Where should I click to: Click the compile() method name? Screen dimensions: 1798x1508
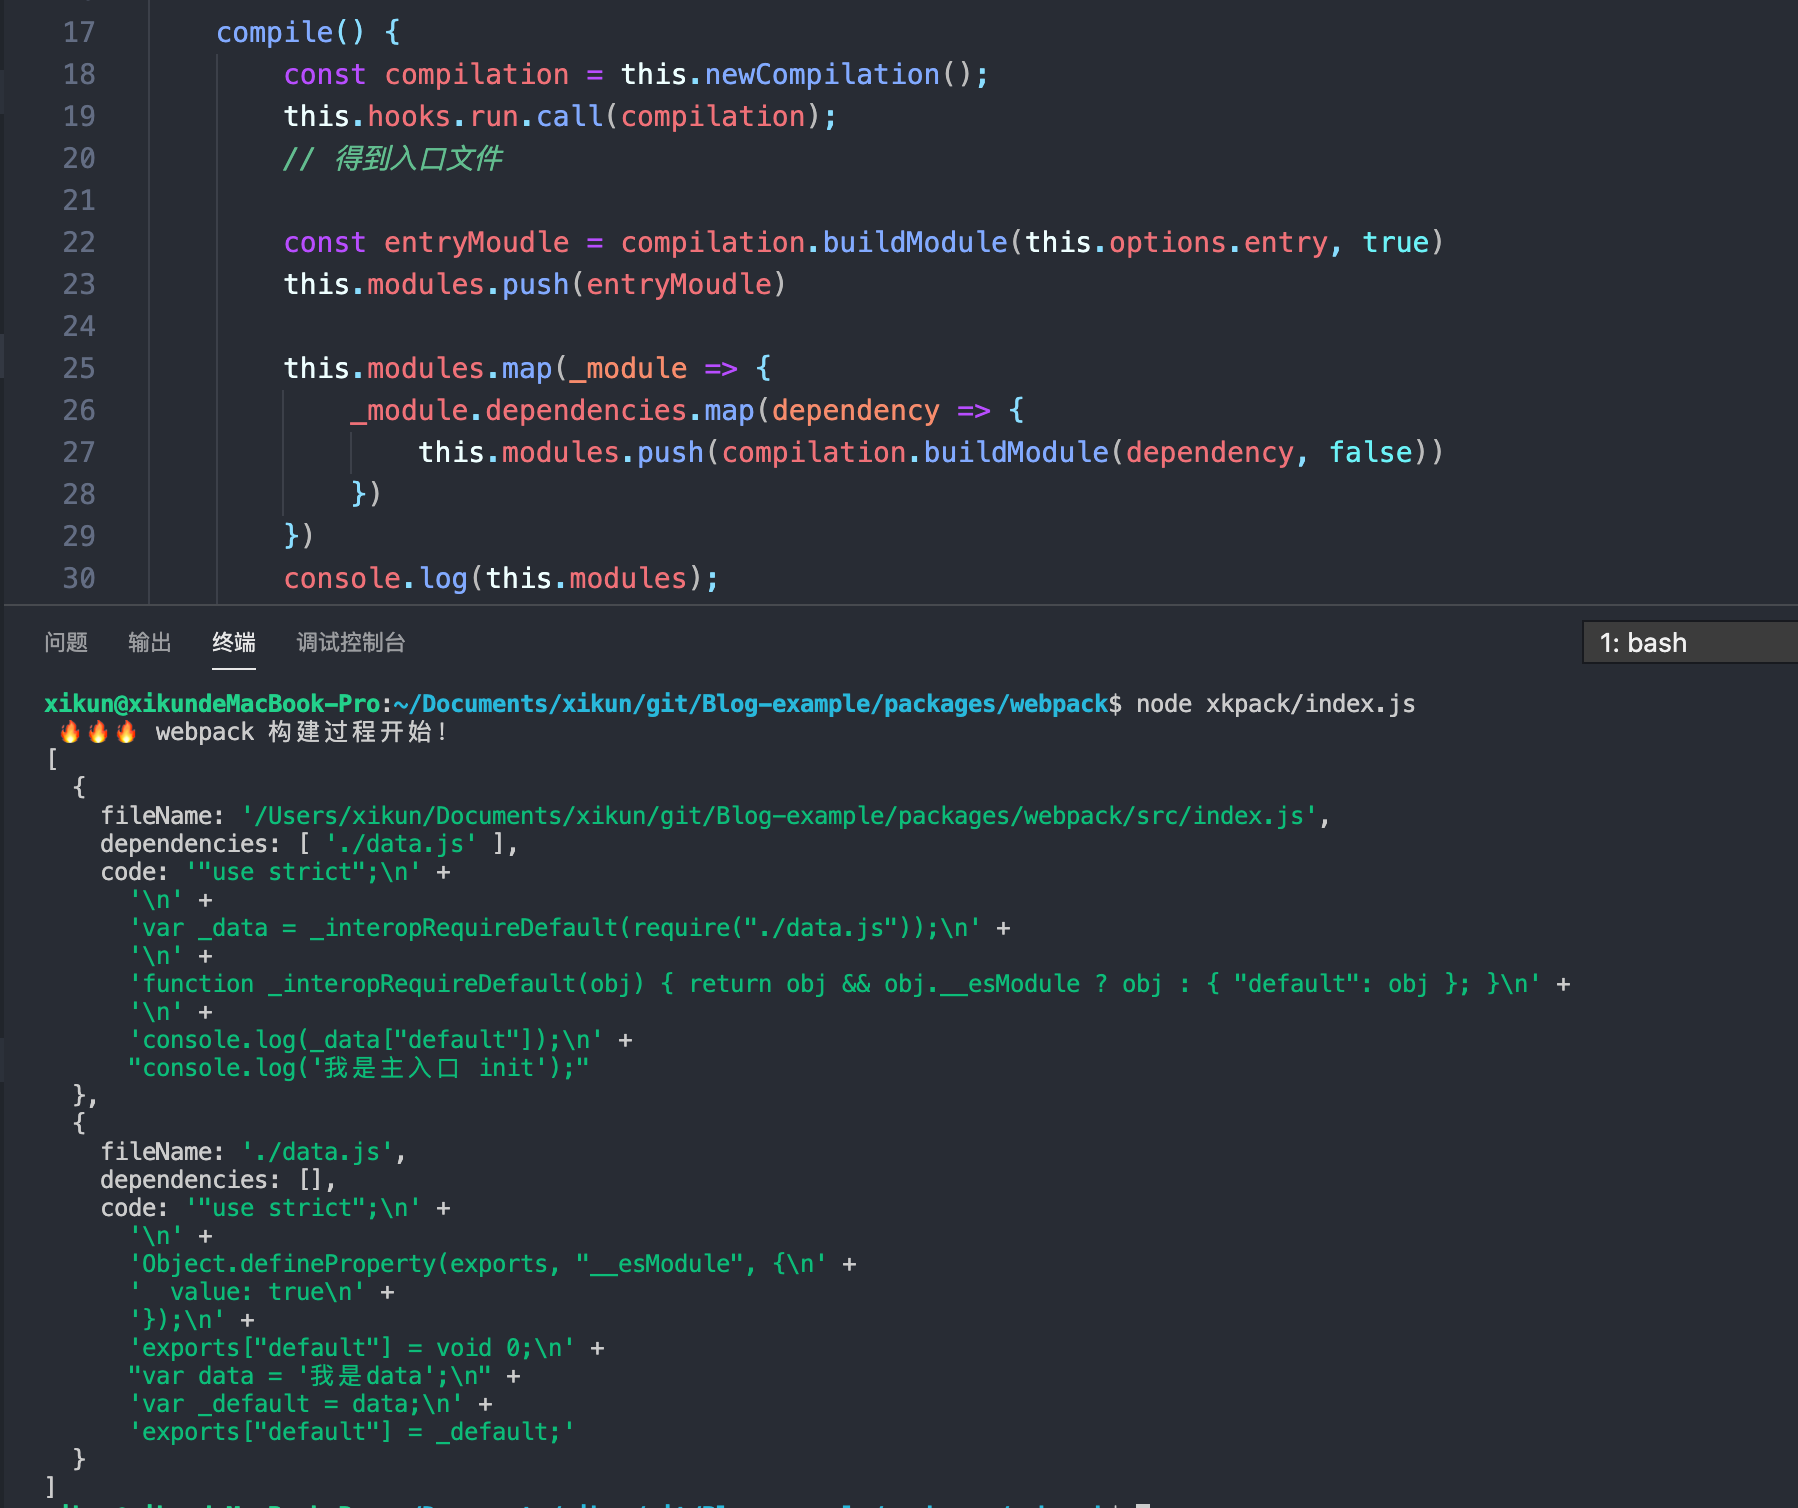click(275, 32)
